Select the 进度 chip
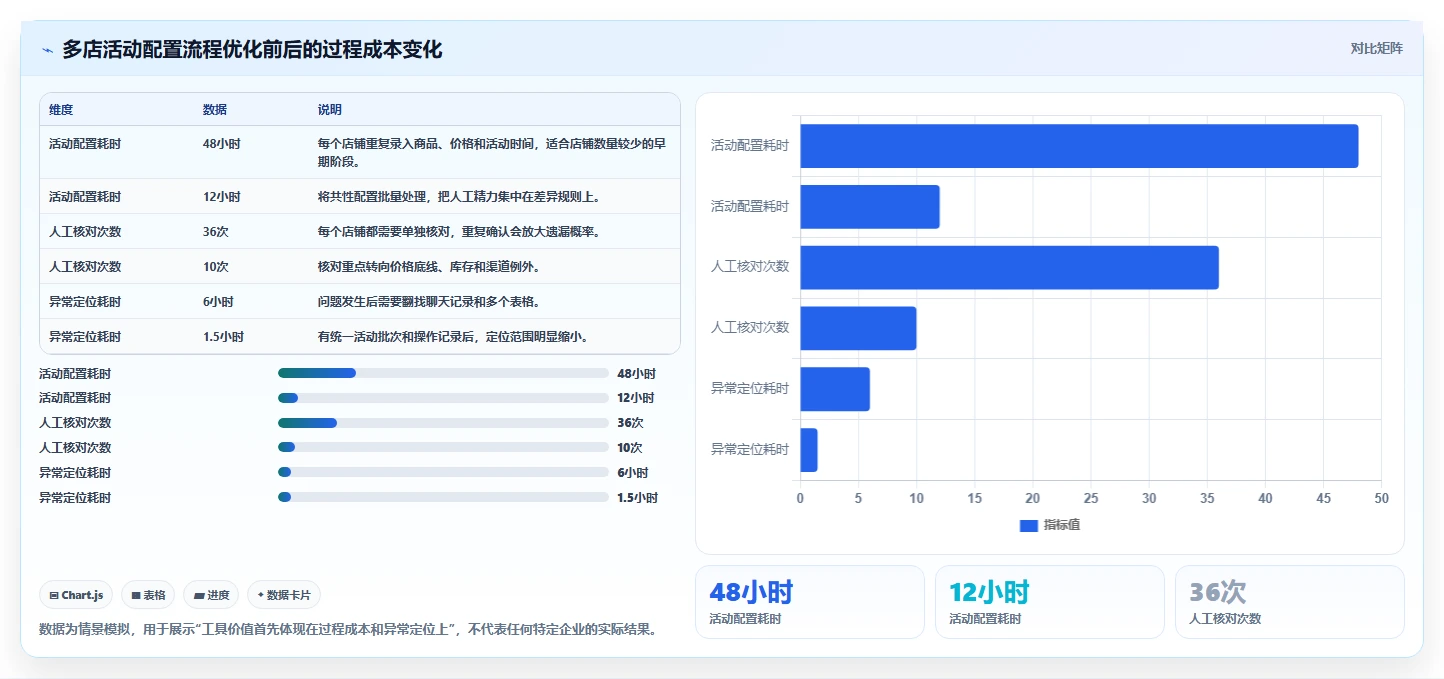Image resolution: width=1444 pixels, height=679 pixels. point(211,595)
